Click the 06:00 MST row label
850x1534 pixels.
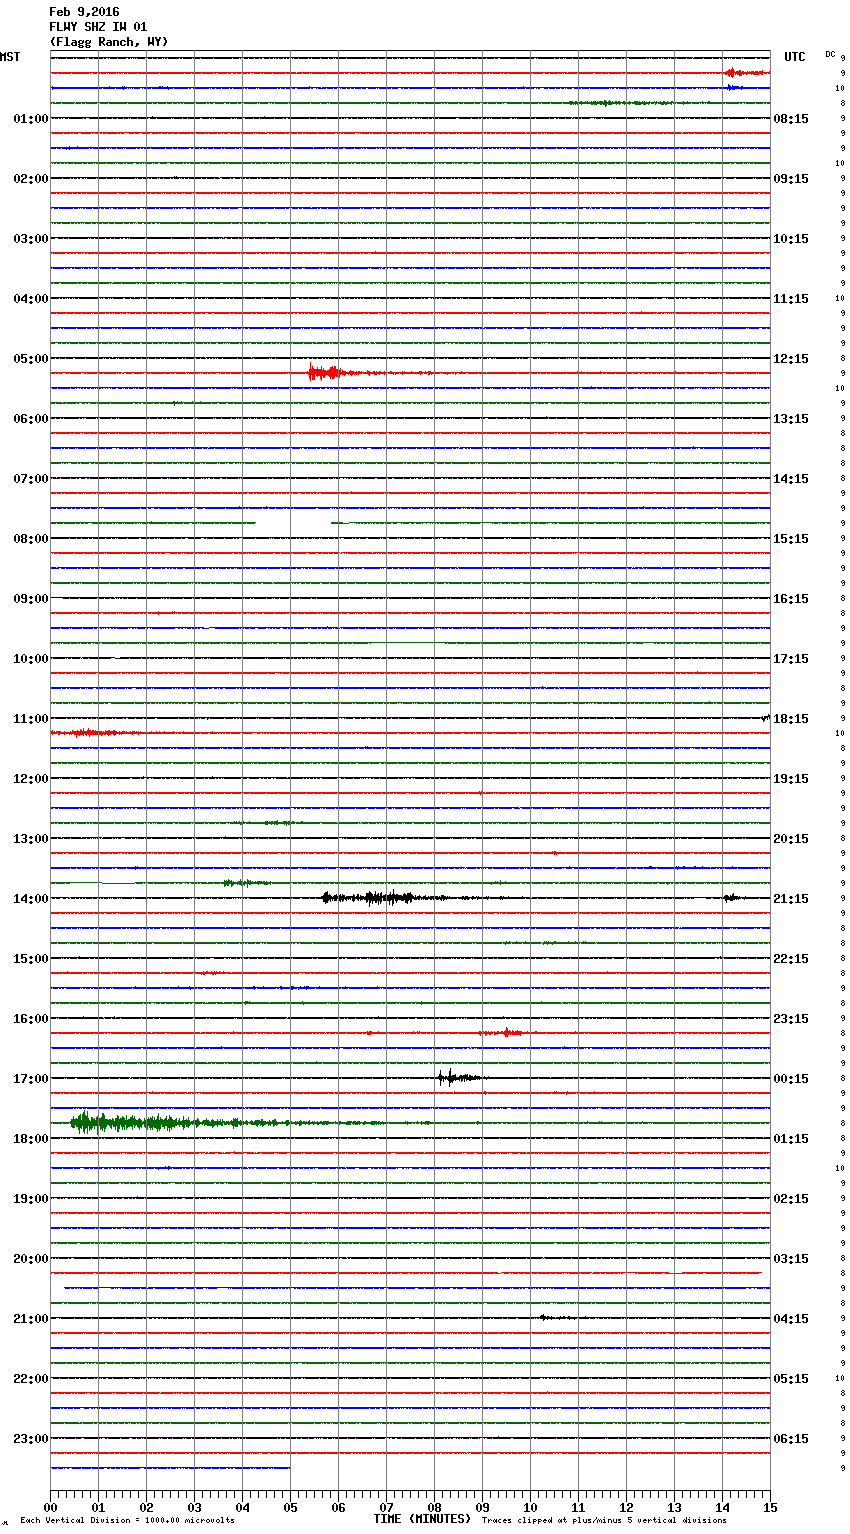[x=31, y=419]
